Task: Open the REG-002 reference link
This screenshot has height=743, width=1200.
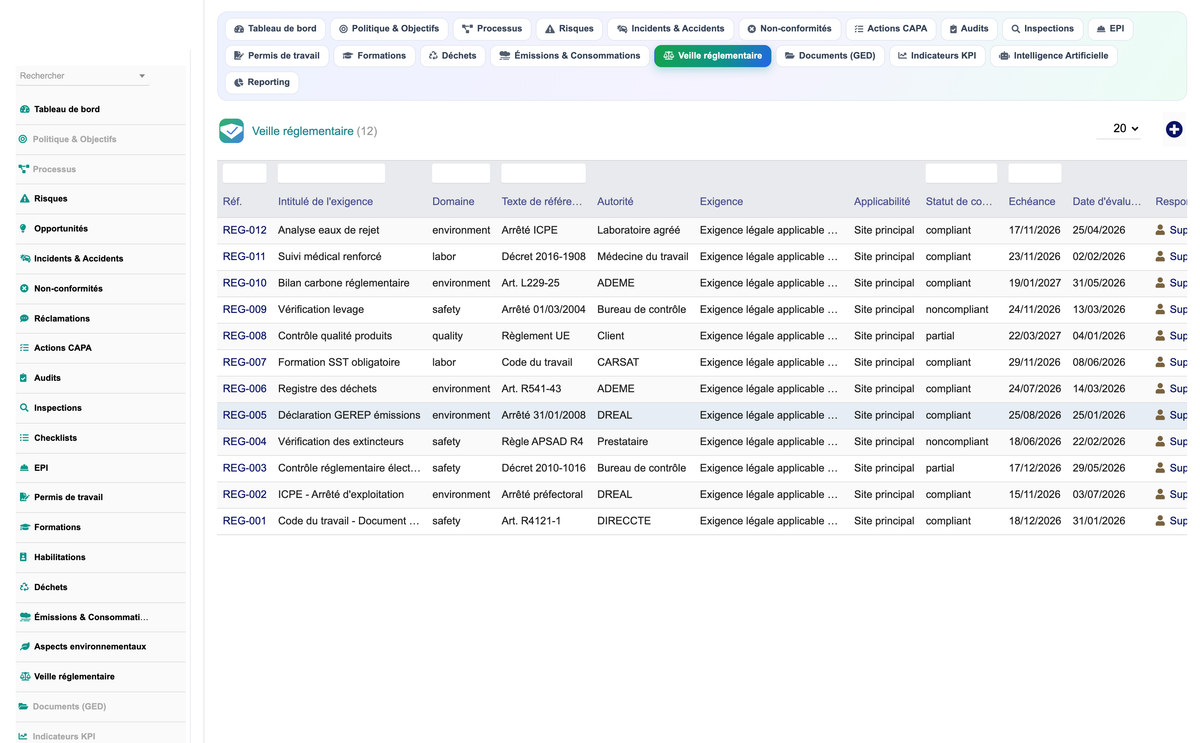Action: point(244,494)
